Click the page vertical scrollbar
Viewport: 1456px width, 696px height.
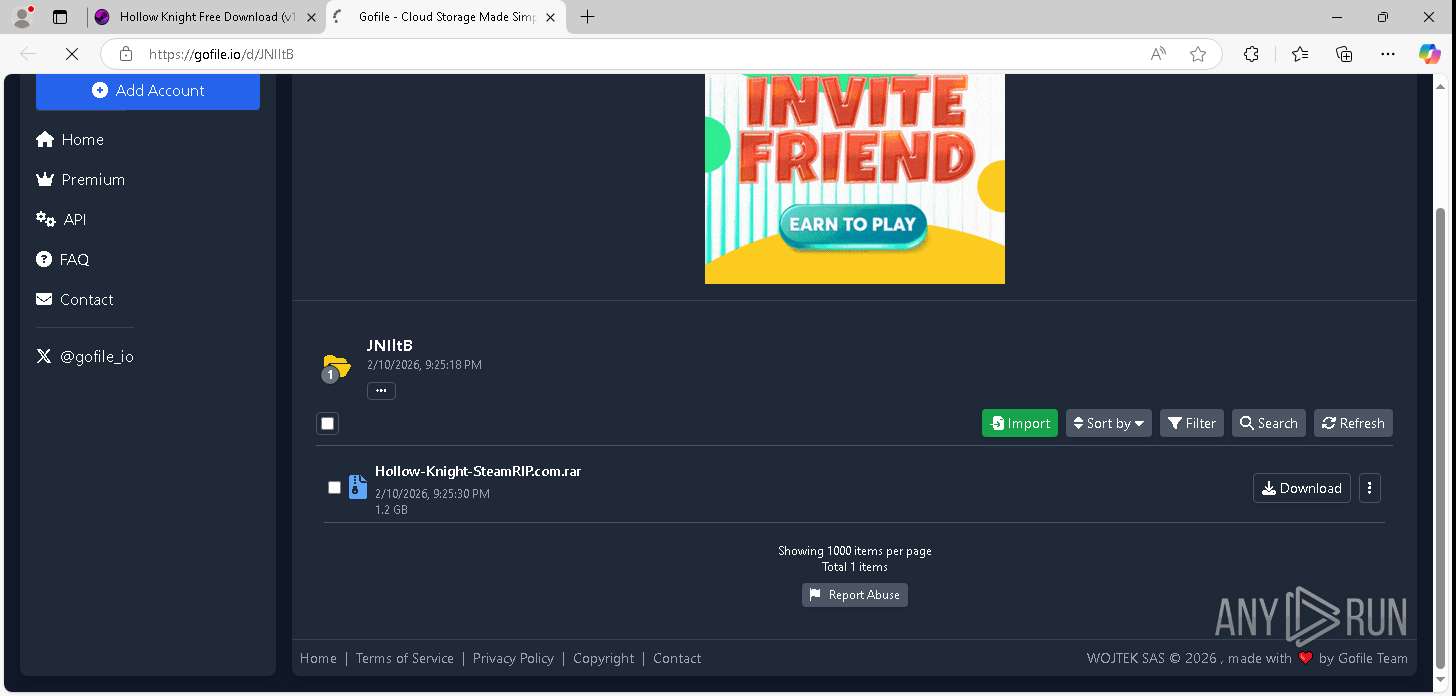click(1440, 440)
